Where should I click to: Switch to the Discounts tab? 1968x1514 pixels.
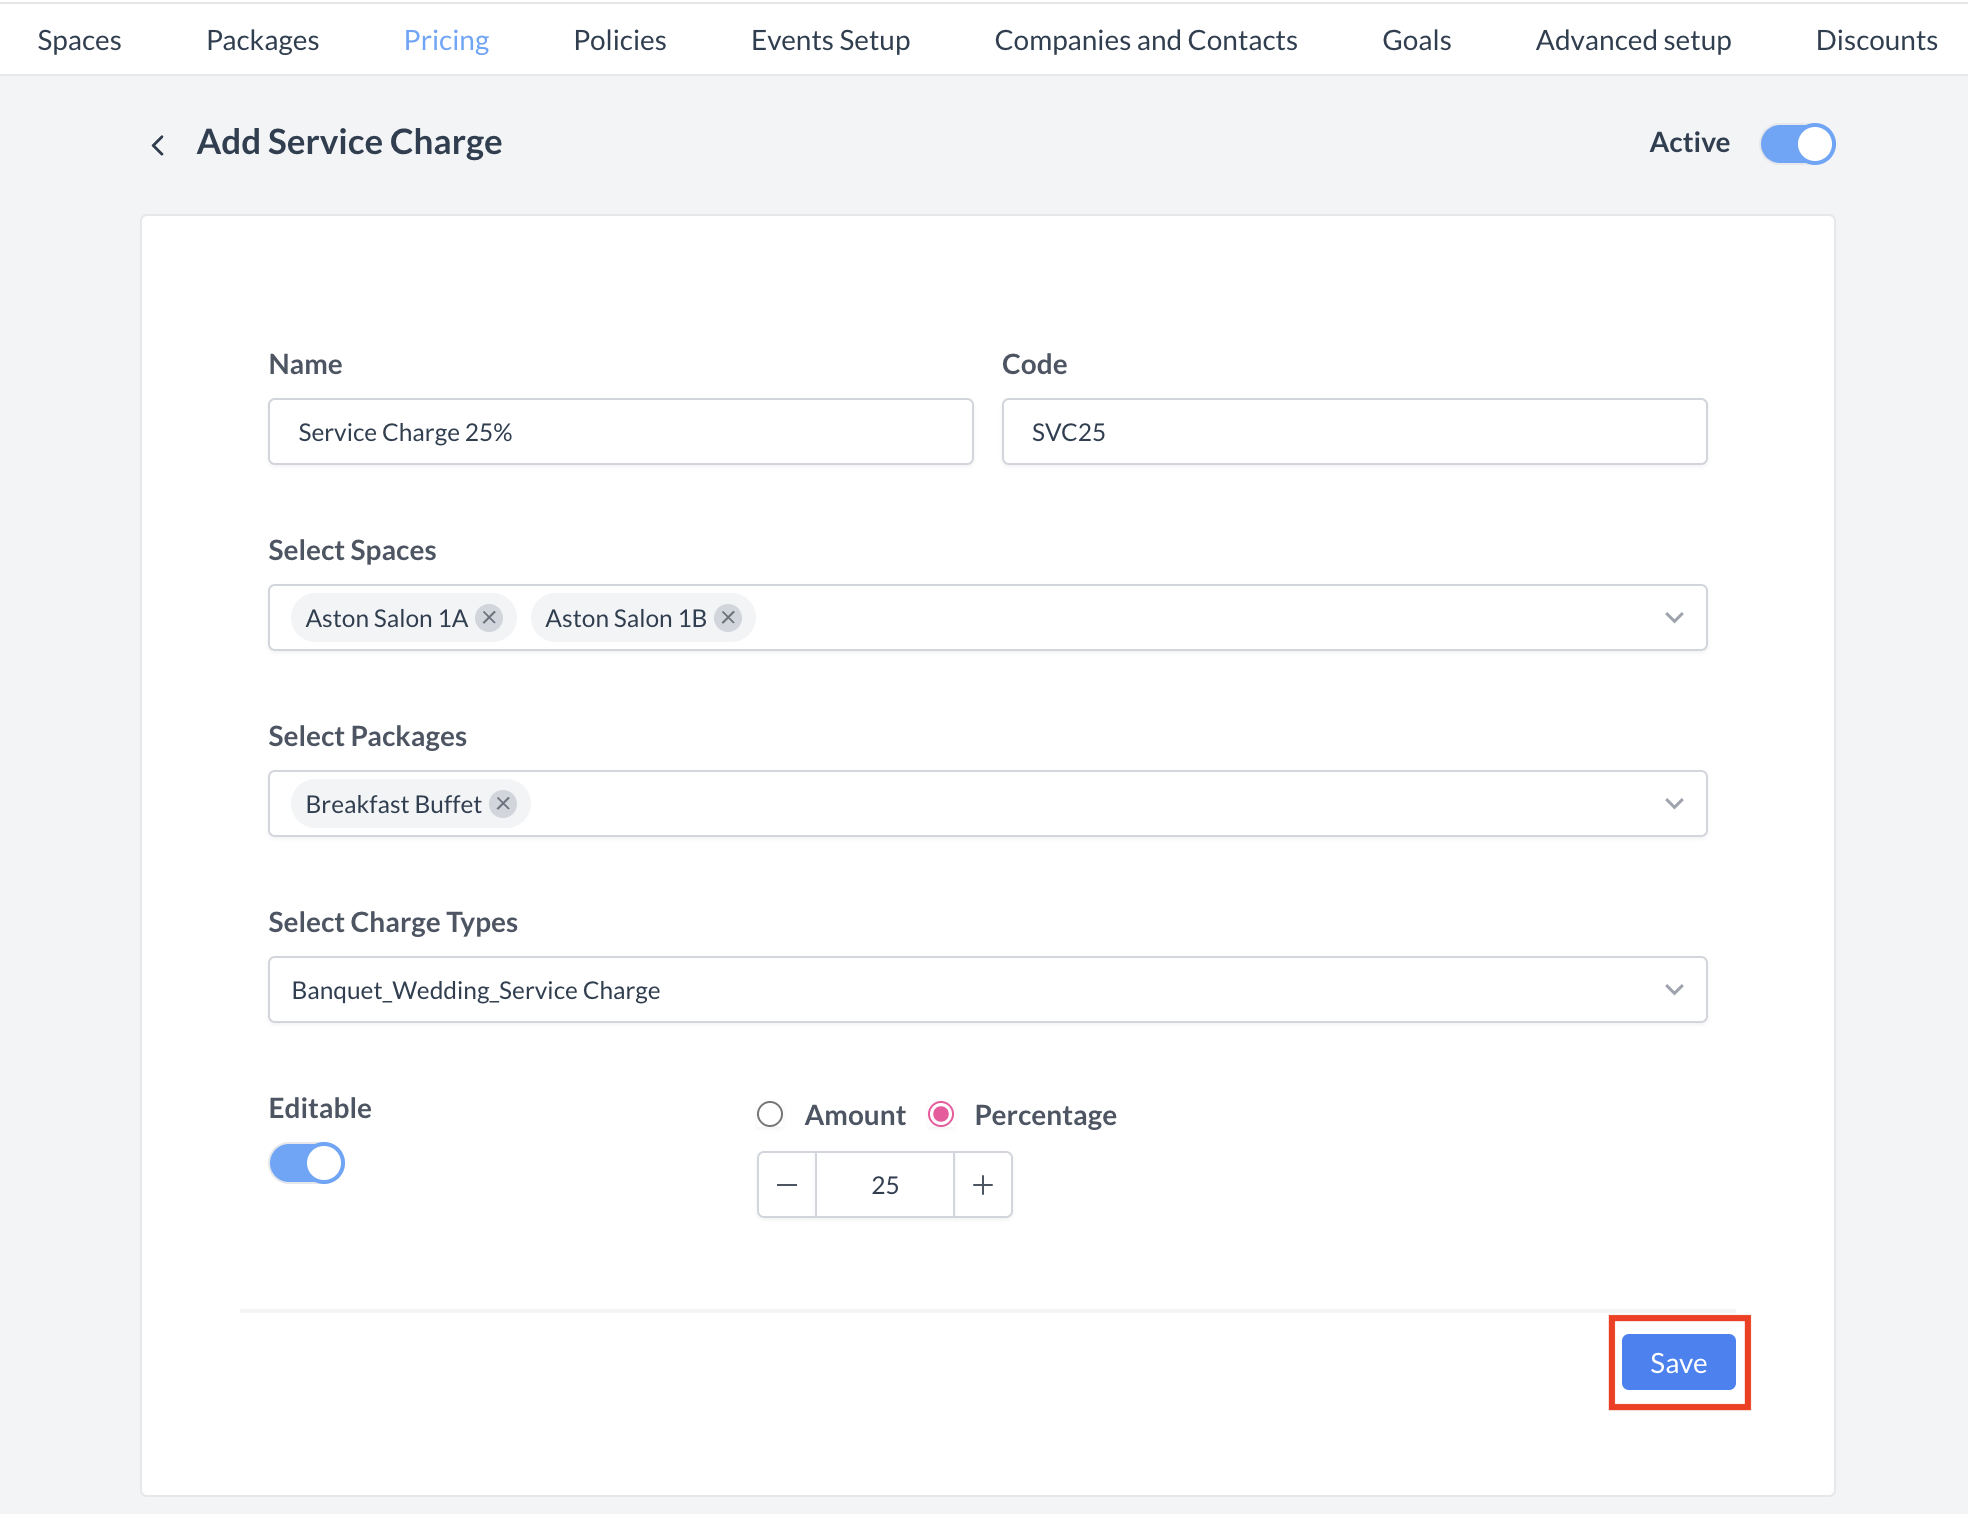pyautogui.click(x=1876, y=40)
